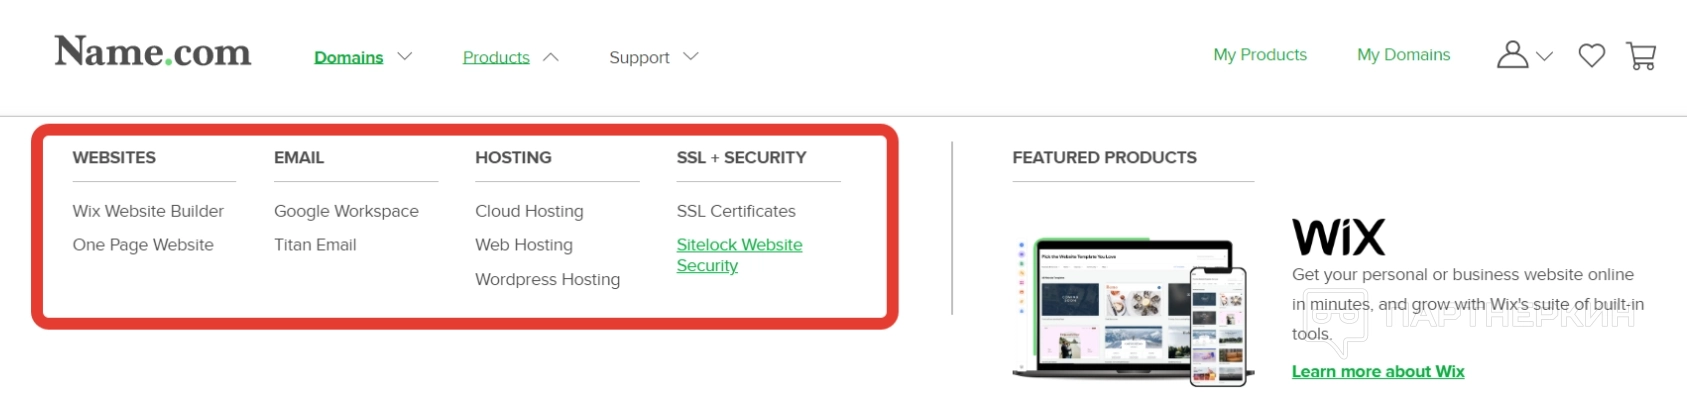The width and height of the screenshot is (1687, 412).
Task: Go to My Domains
Action: (x=1403, y=55)
